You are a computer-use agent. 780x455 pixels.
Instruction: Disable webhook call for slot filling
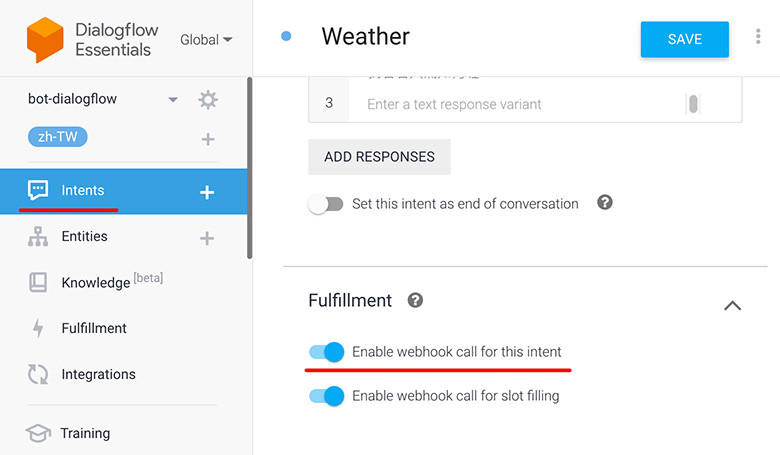[327, 396]
